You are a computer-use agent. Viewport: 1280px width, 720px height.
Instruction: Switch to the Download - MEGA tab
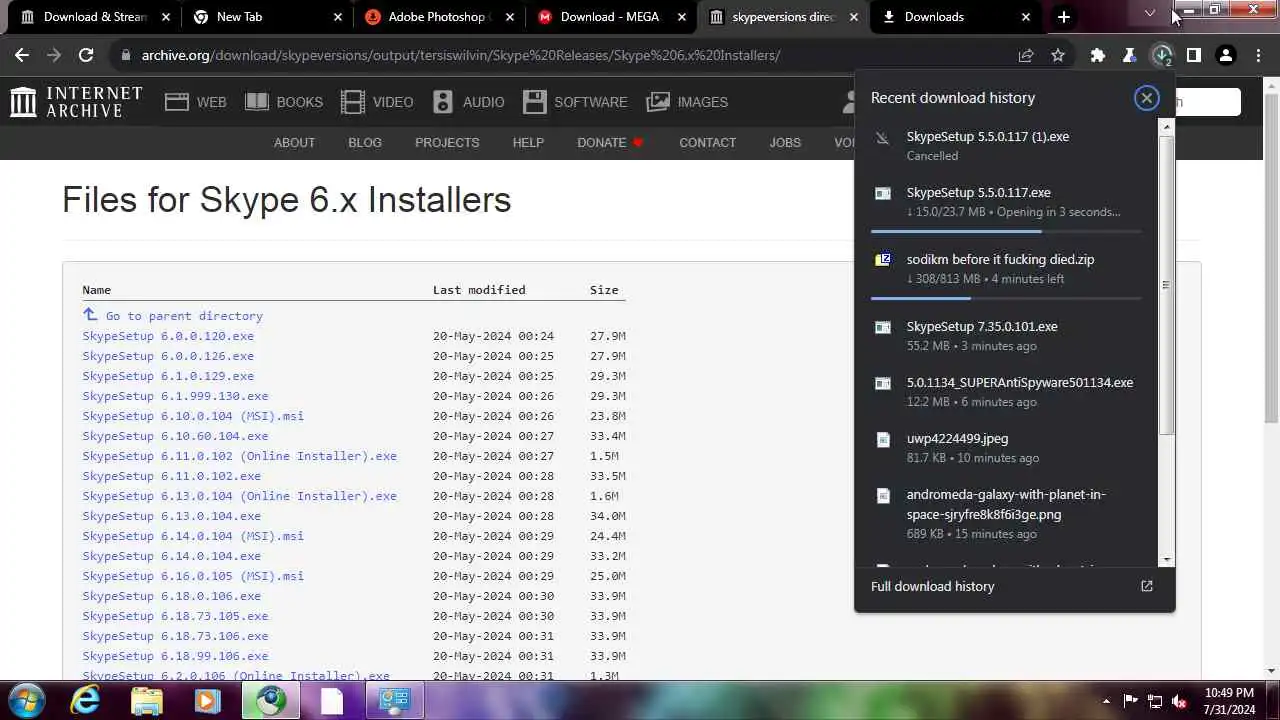point(610,17)
